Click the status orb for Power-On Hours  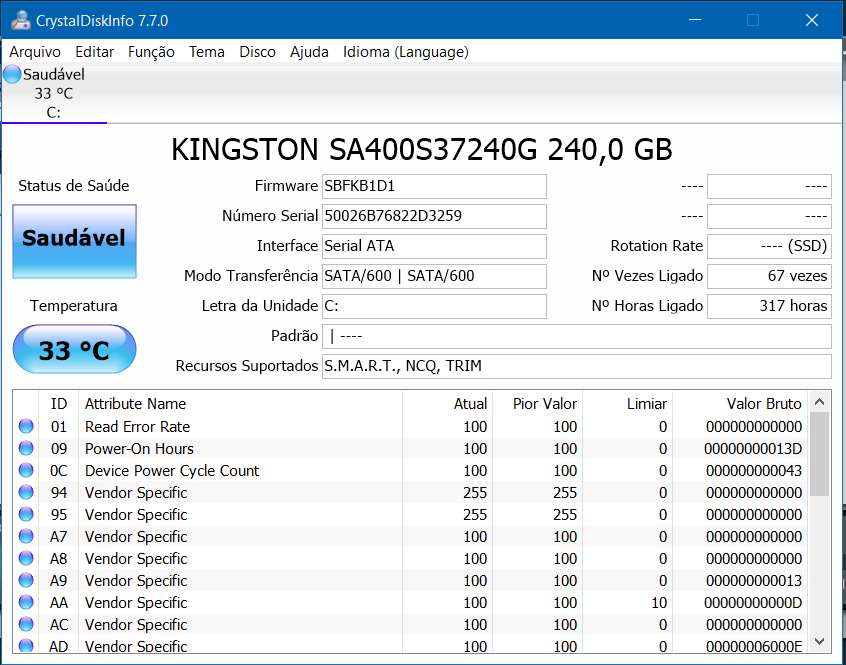26,448
